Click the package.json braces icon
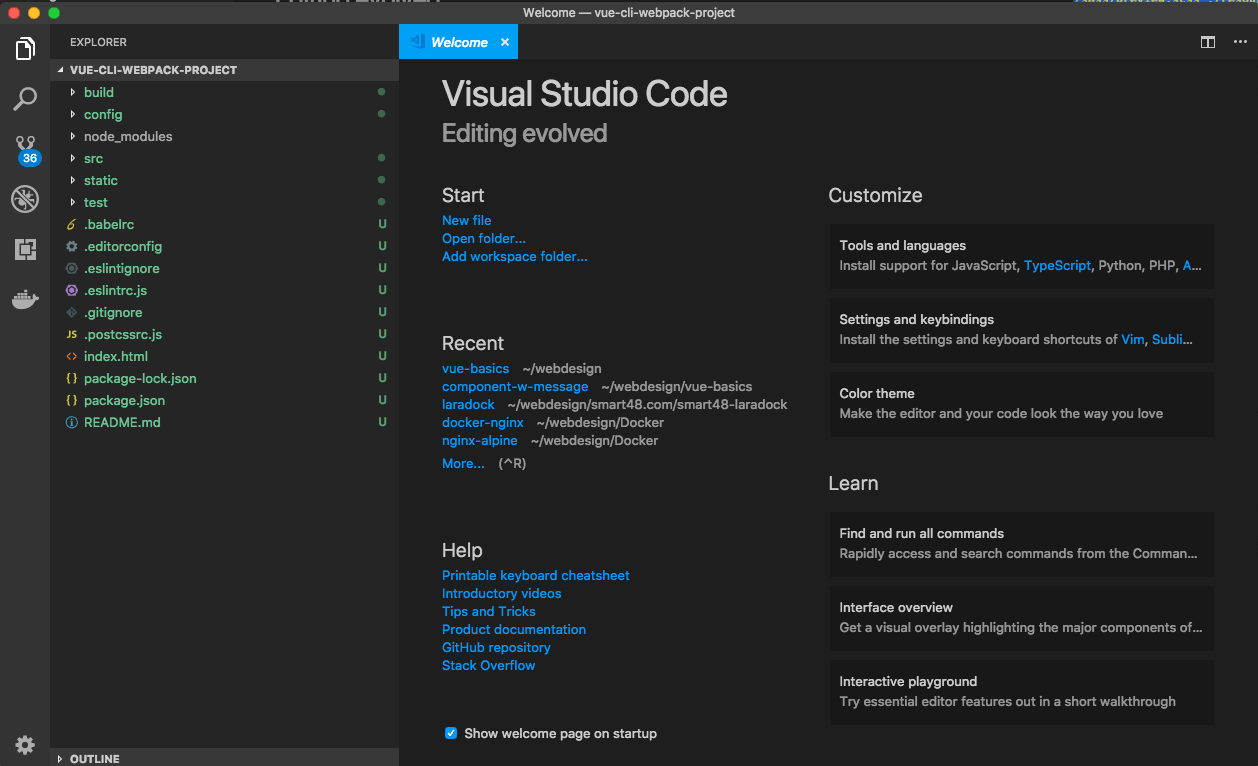This screenshot has width=1258, height=766. [71, 400]
